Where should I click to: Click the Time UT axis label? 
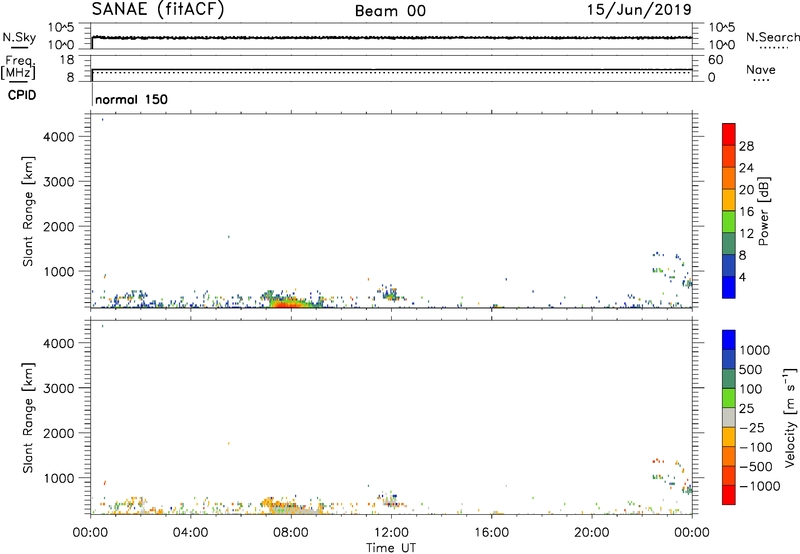[x=391, y=548]
